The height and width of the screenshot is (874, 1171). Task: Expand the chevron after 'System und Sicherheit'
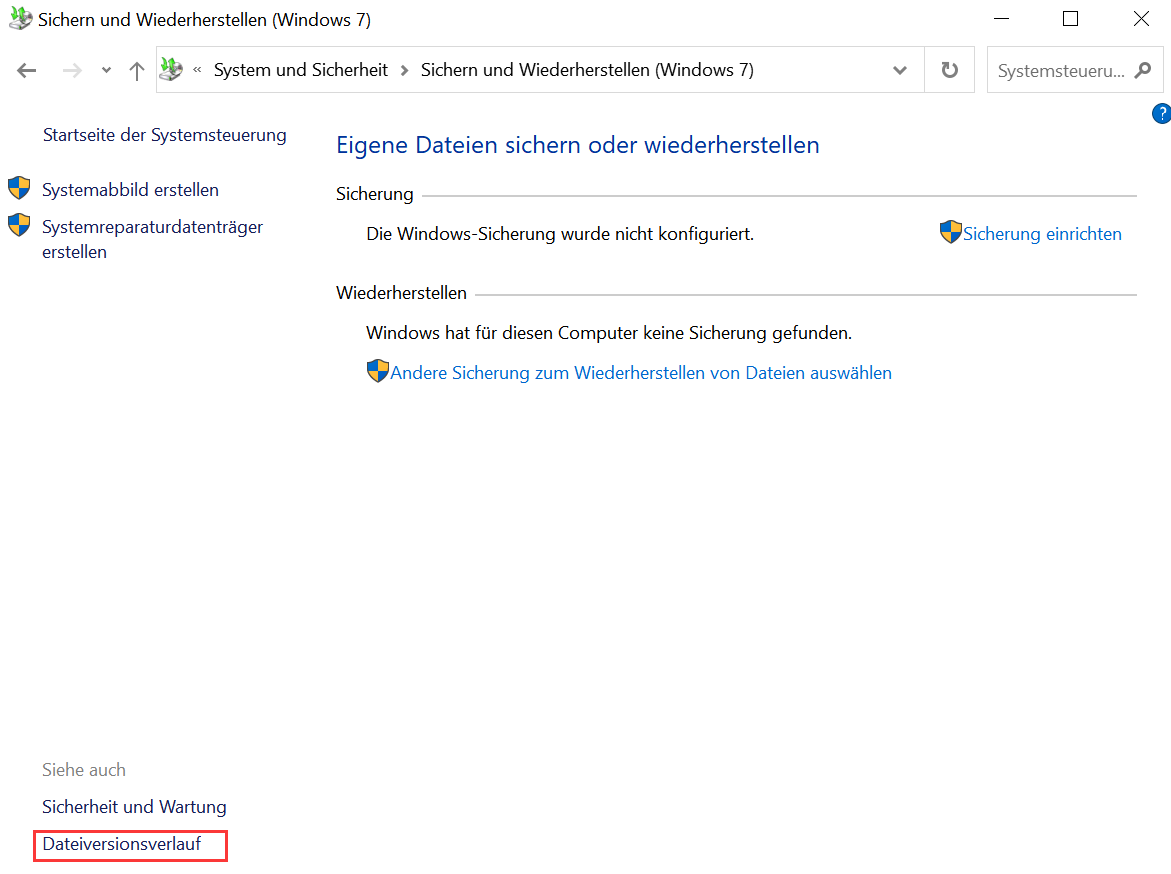click(404, 70)
